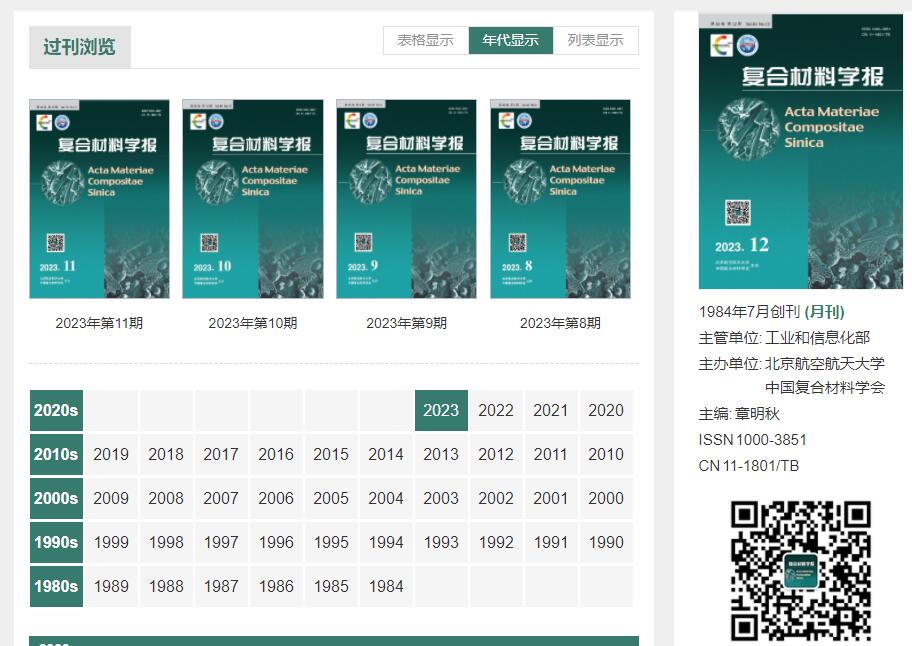This screenshot has width=912, height=646.
Task: Open the 2023年第11期 text link
Action: [99, 323]
